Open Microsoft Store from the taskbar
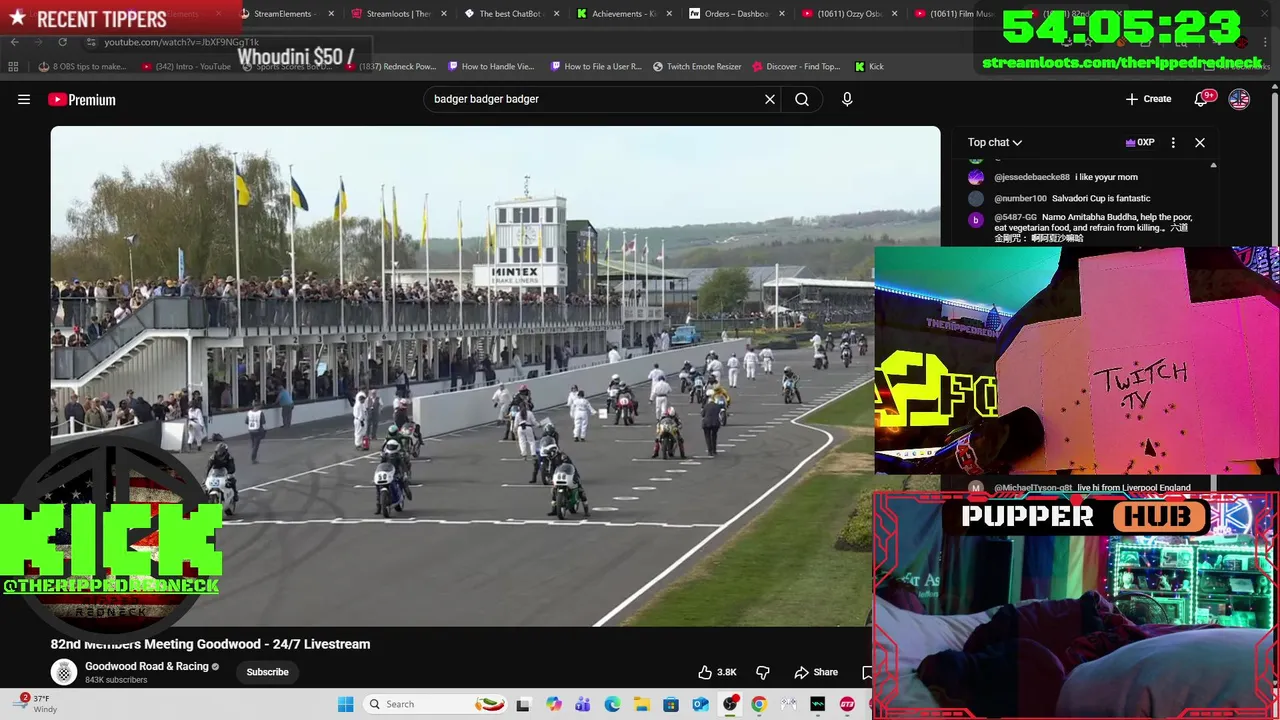 [x=671, y=704]
